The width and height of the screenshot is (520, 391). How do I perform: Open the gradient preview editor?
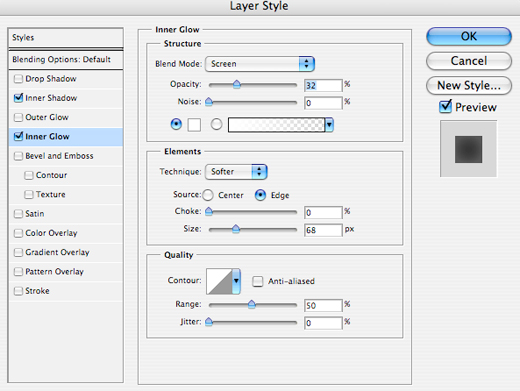276,125
